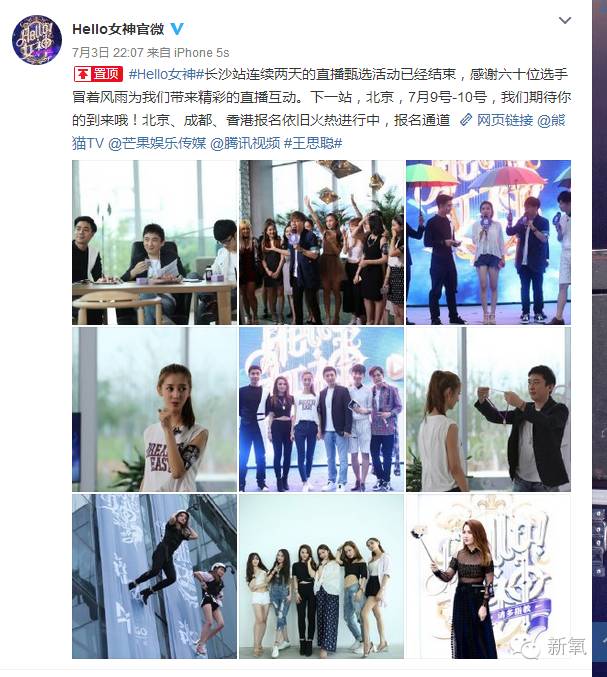Click the Hello女神 profile avatar
The image size is (607, 677).
click(37, 40)
